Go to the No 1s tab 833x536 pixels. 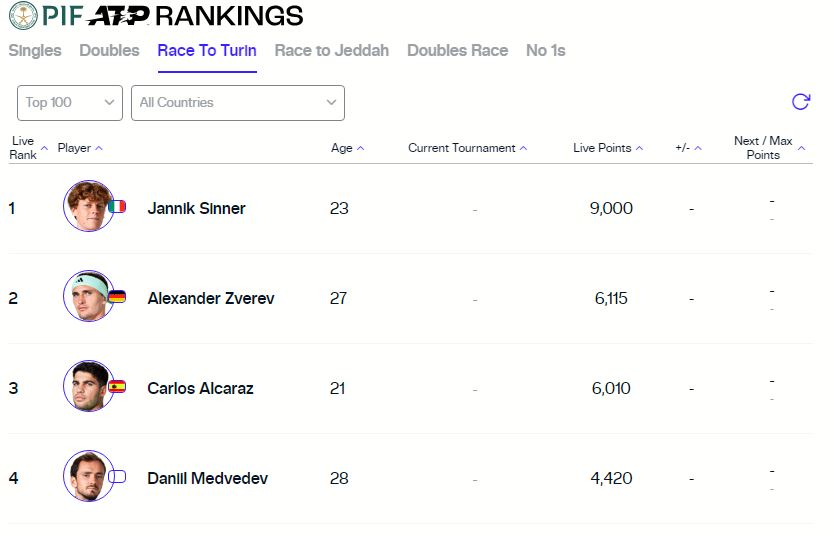[545, 51]
